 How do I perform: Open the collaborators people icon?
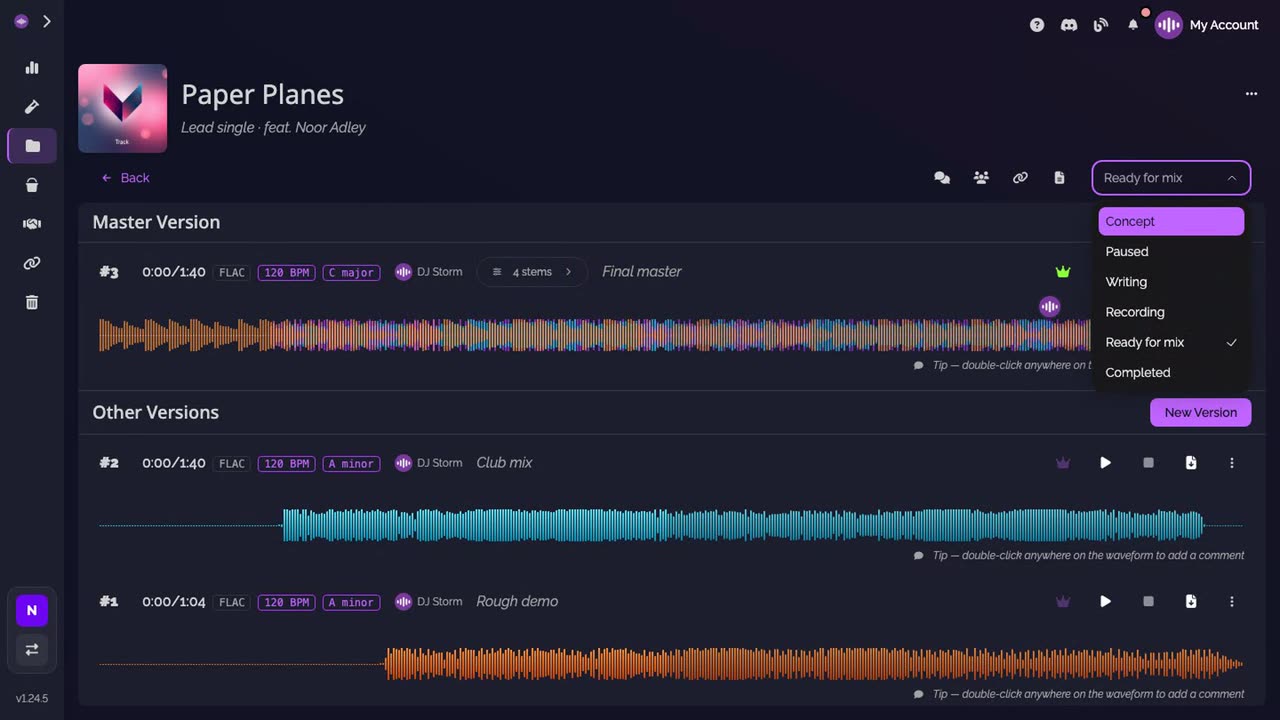[x=981, y=178]
